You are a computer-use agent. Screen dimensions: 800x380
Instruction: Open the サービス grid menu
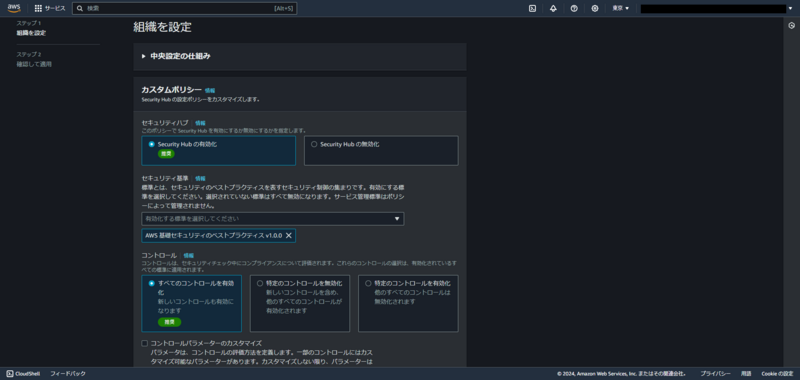pos(50,8)
